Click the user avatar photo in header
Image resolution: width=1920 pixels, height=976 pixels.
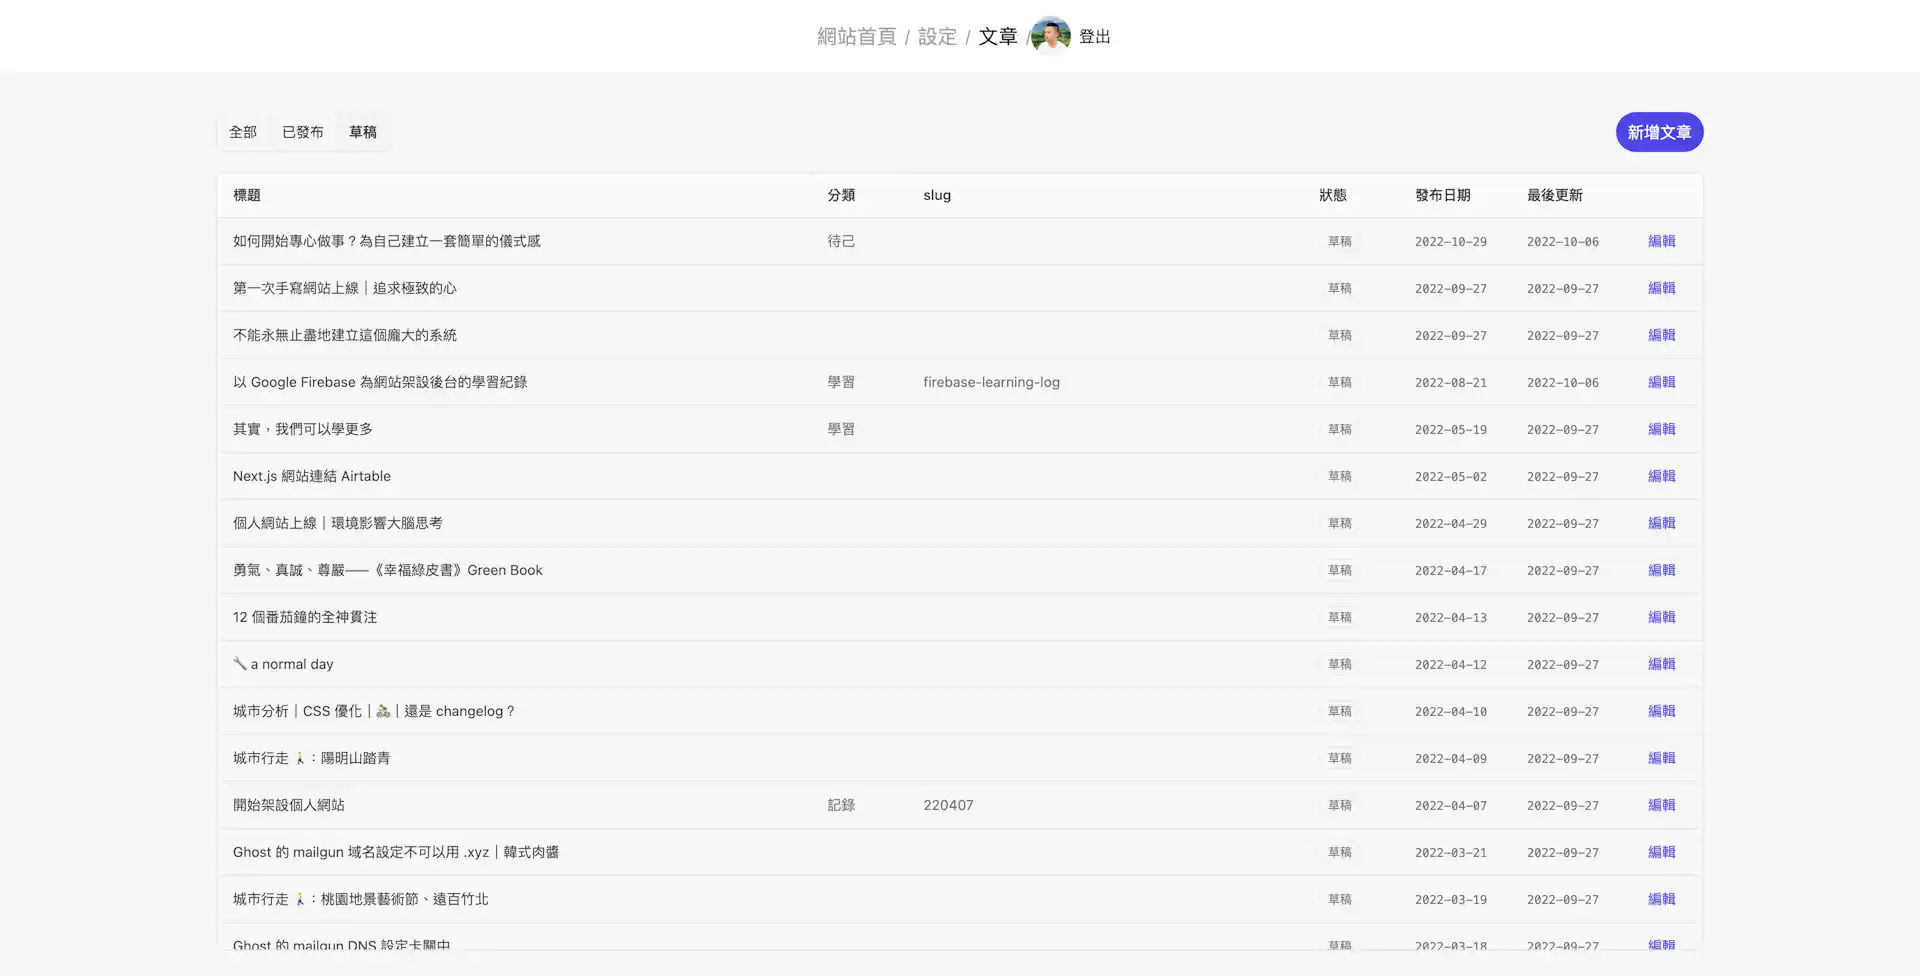tap(1050, 36)
